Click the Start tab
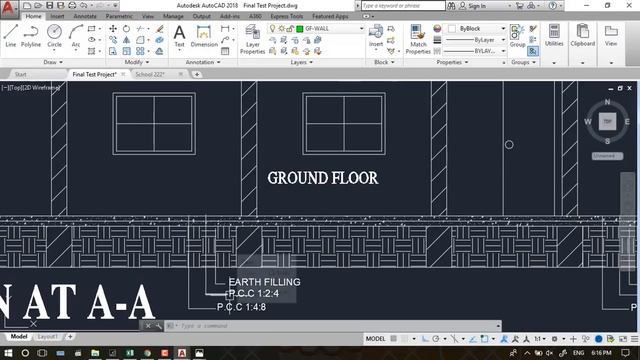 [20, 74]
